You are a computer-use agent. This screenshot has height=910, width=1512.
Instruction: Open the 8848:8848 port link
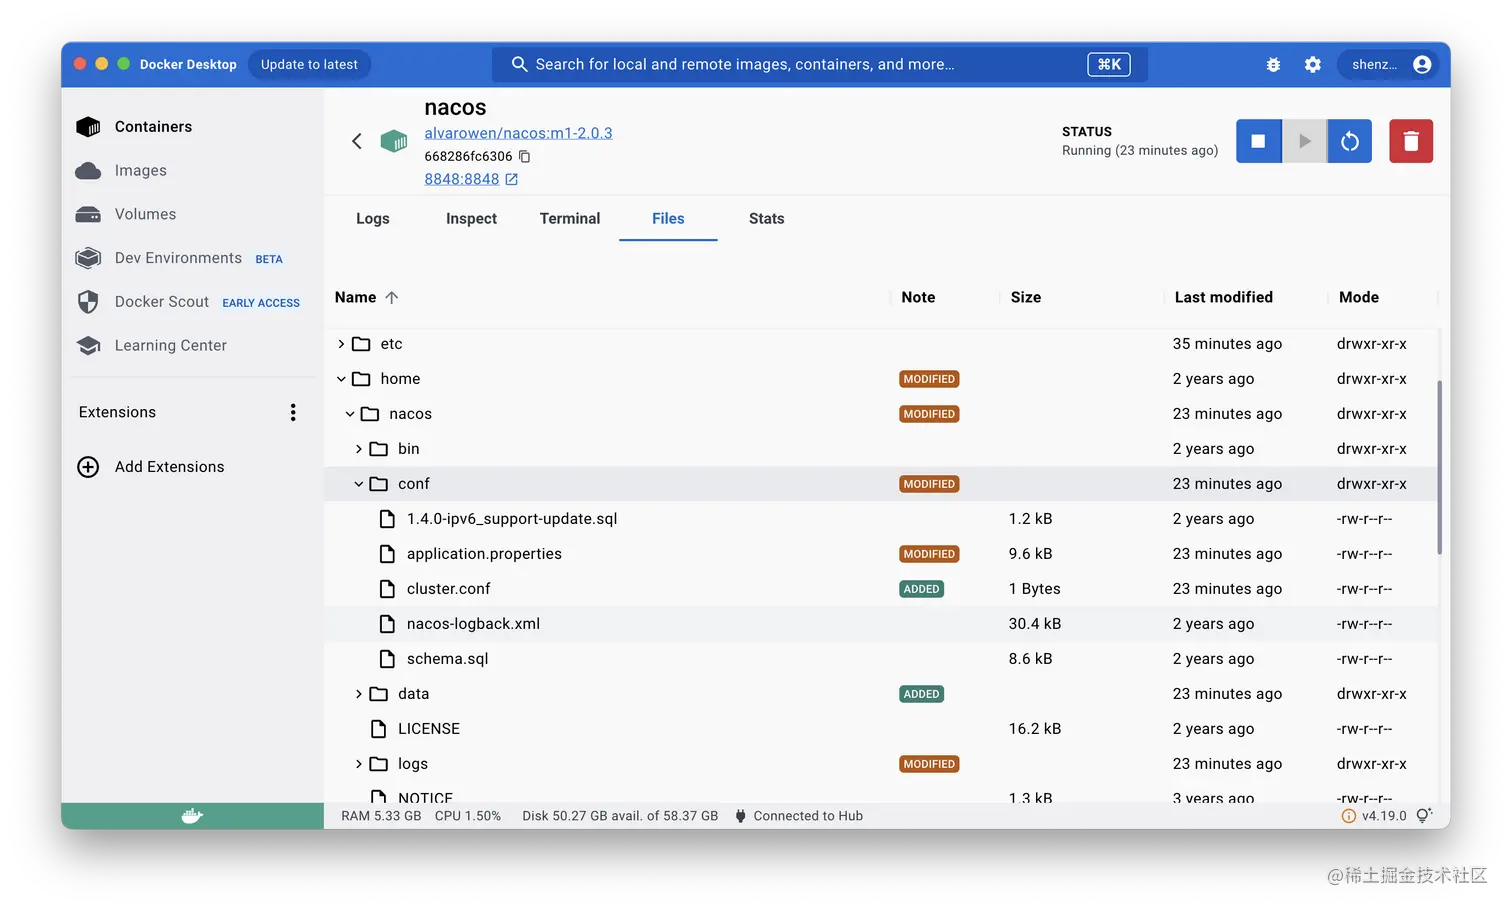462,179
